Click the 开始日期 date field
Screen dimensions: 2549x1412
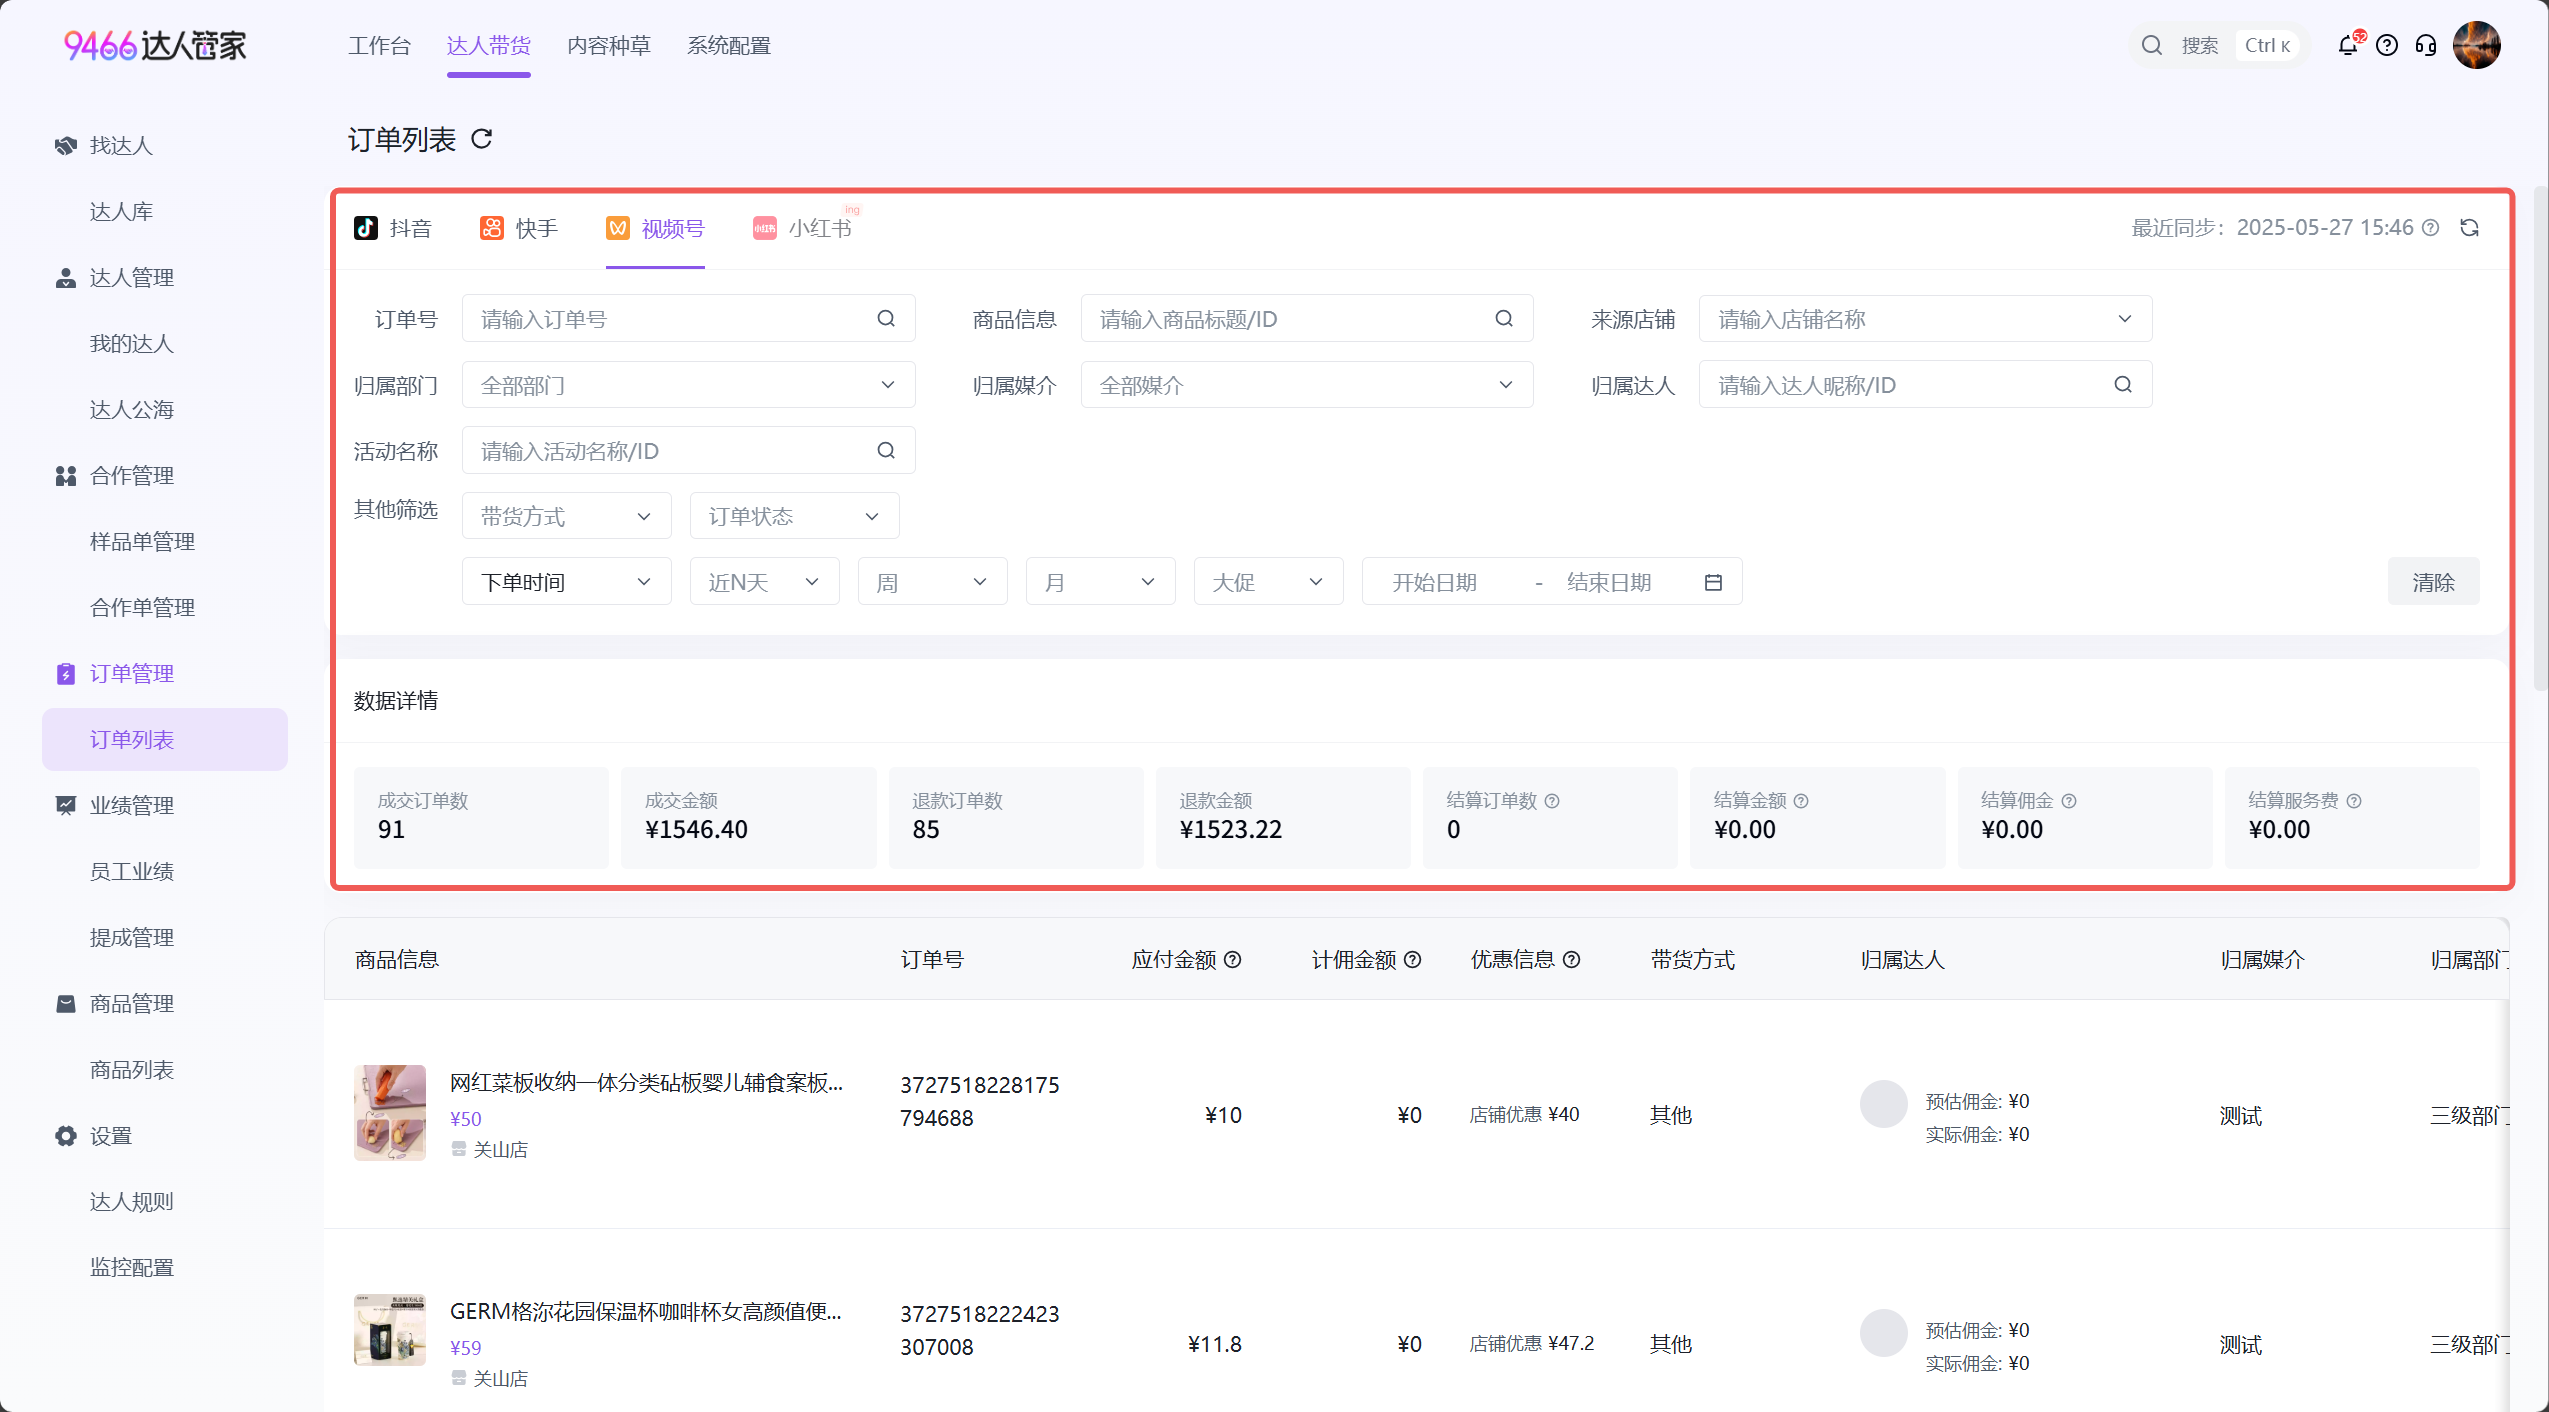[x=1434, y=582]
